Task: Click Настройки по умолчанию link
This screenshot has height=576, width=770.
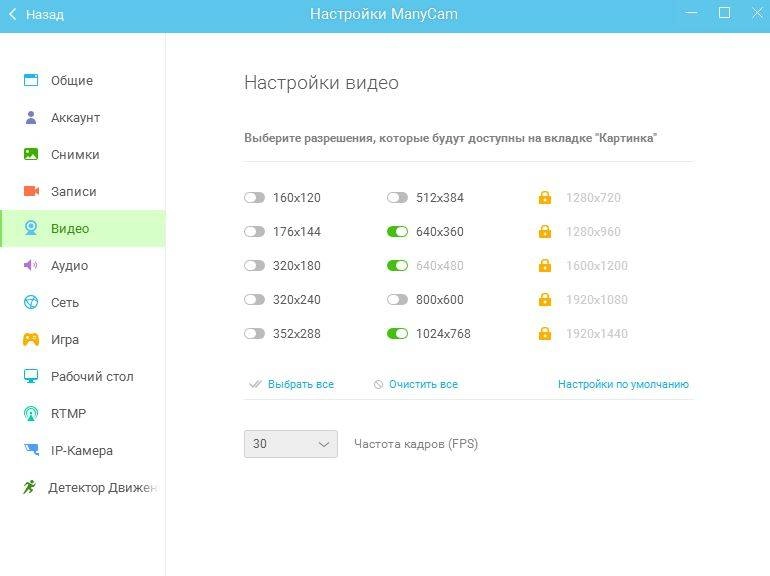Action: [x=623, y=384]
